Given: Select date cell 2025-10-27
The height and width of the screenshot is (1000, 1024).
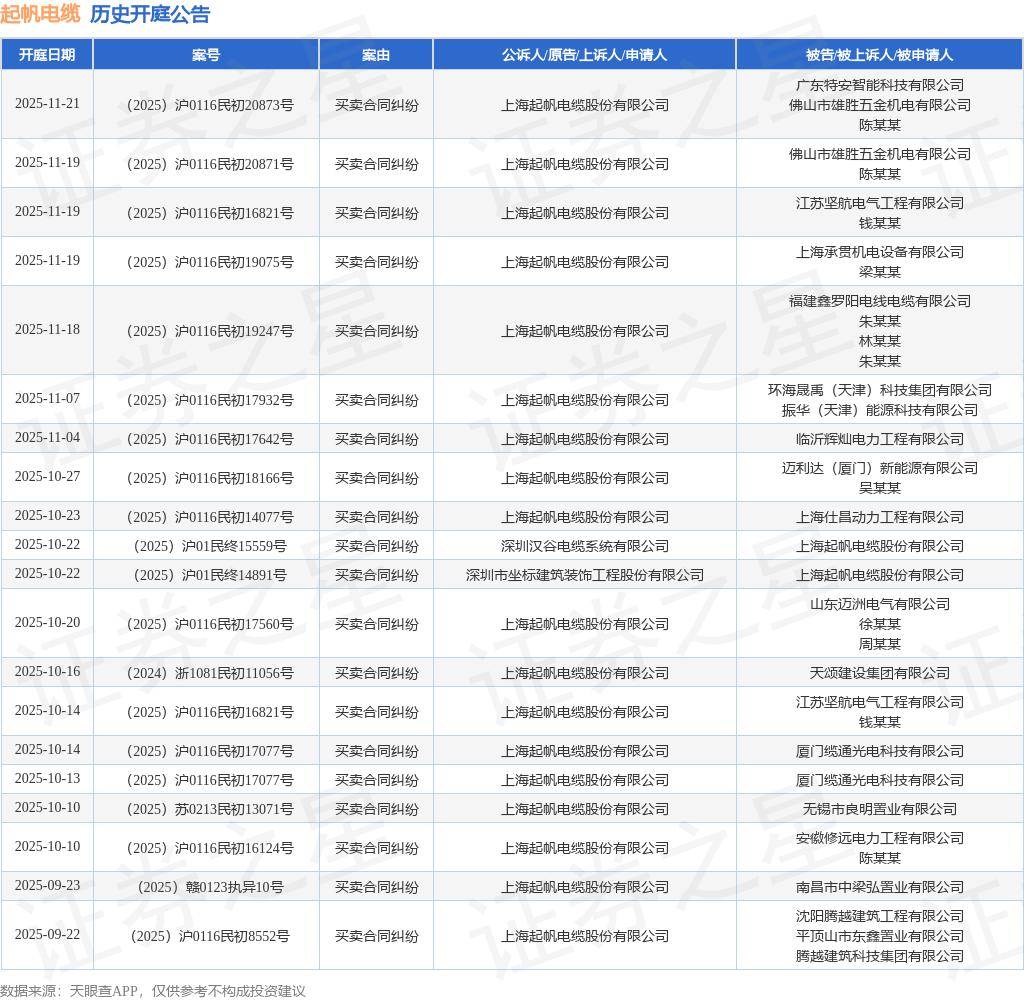Looking at the screenshot, I should pyautogui.click(x=47, y=476).
